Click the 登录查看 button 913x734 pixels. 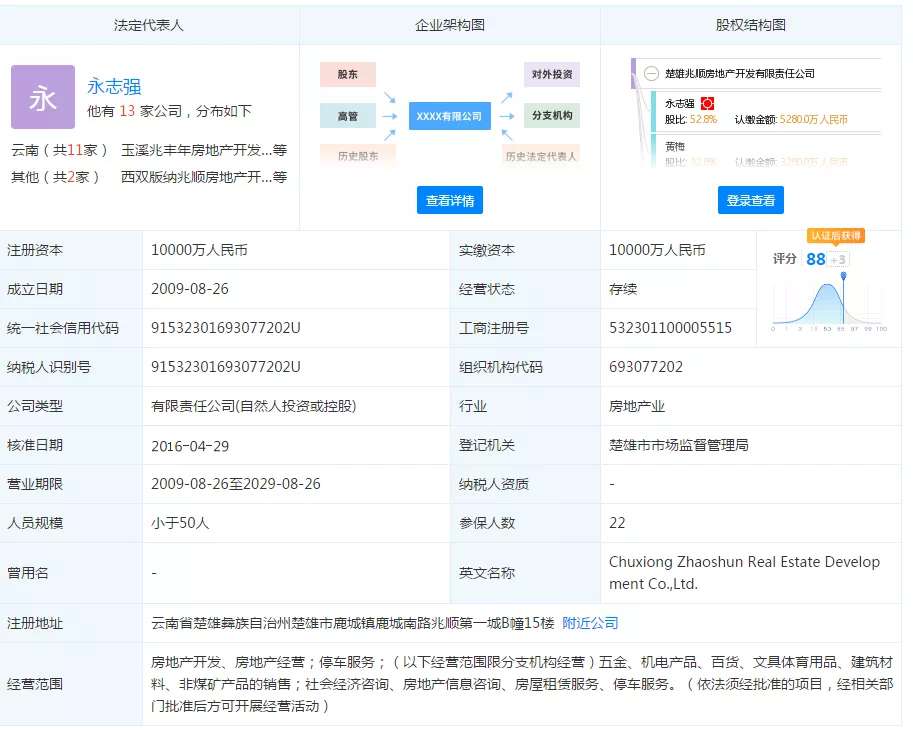tap(751, 200)
